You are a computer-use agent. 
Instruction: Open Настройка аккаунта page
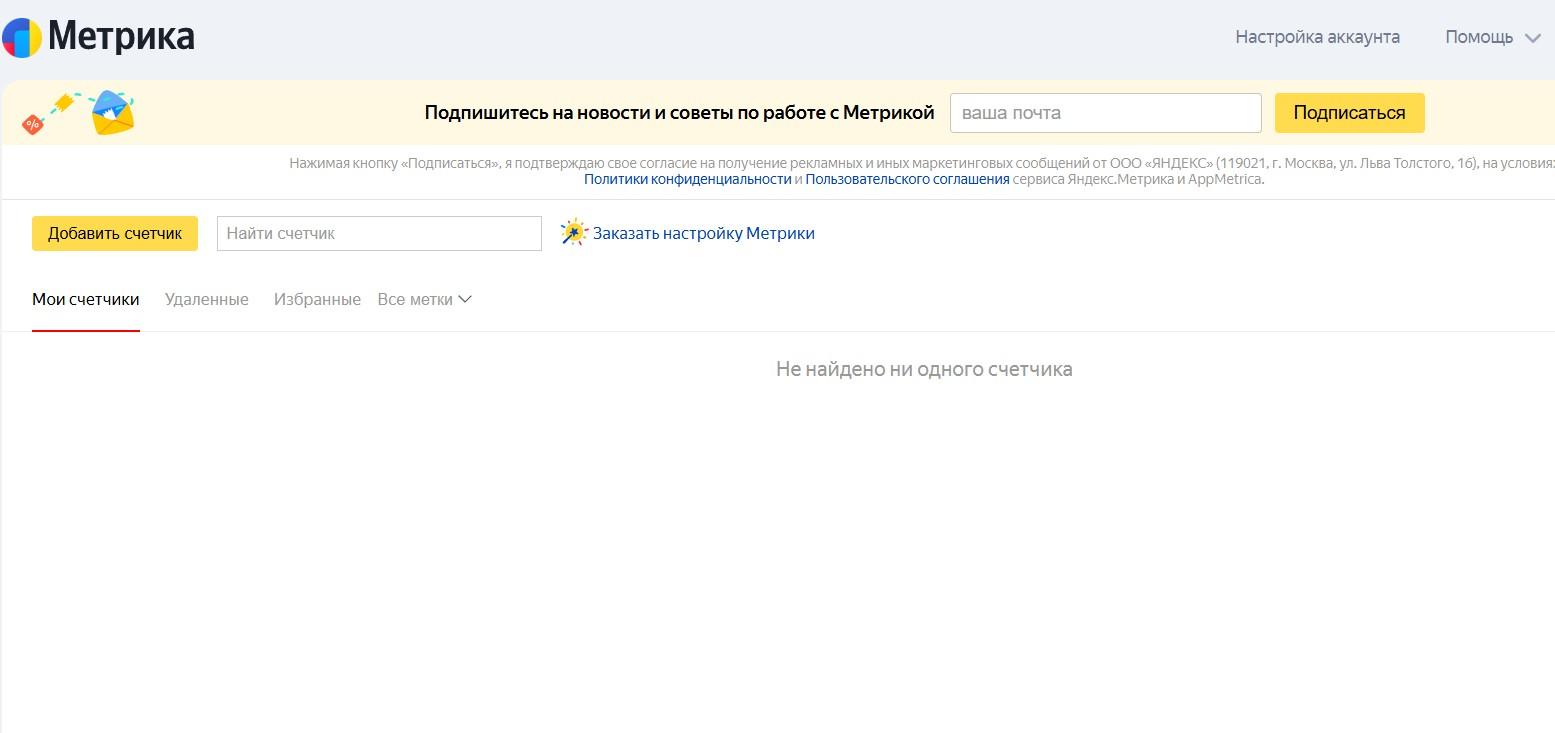pos(1317,37)
